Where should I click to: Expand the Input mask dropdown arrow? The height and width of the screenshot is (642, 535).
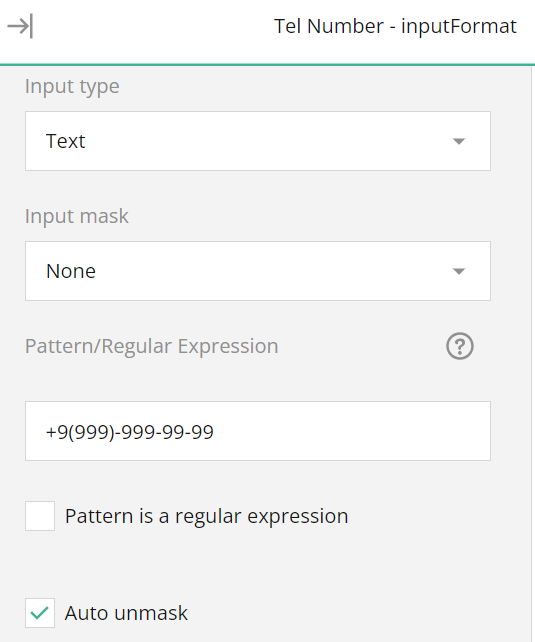[x=459, y=271]
